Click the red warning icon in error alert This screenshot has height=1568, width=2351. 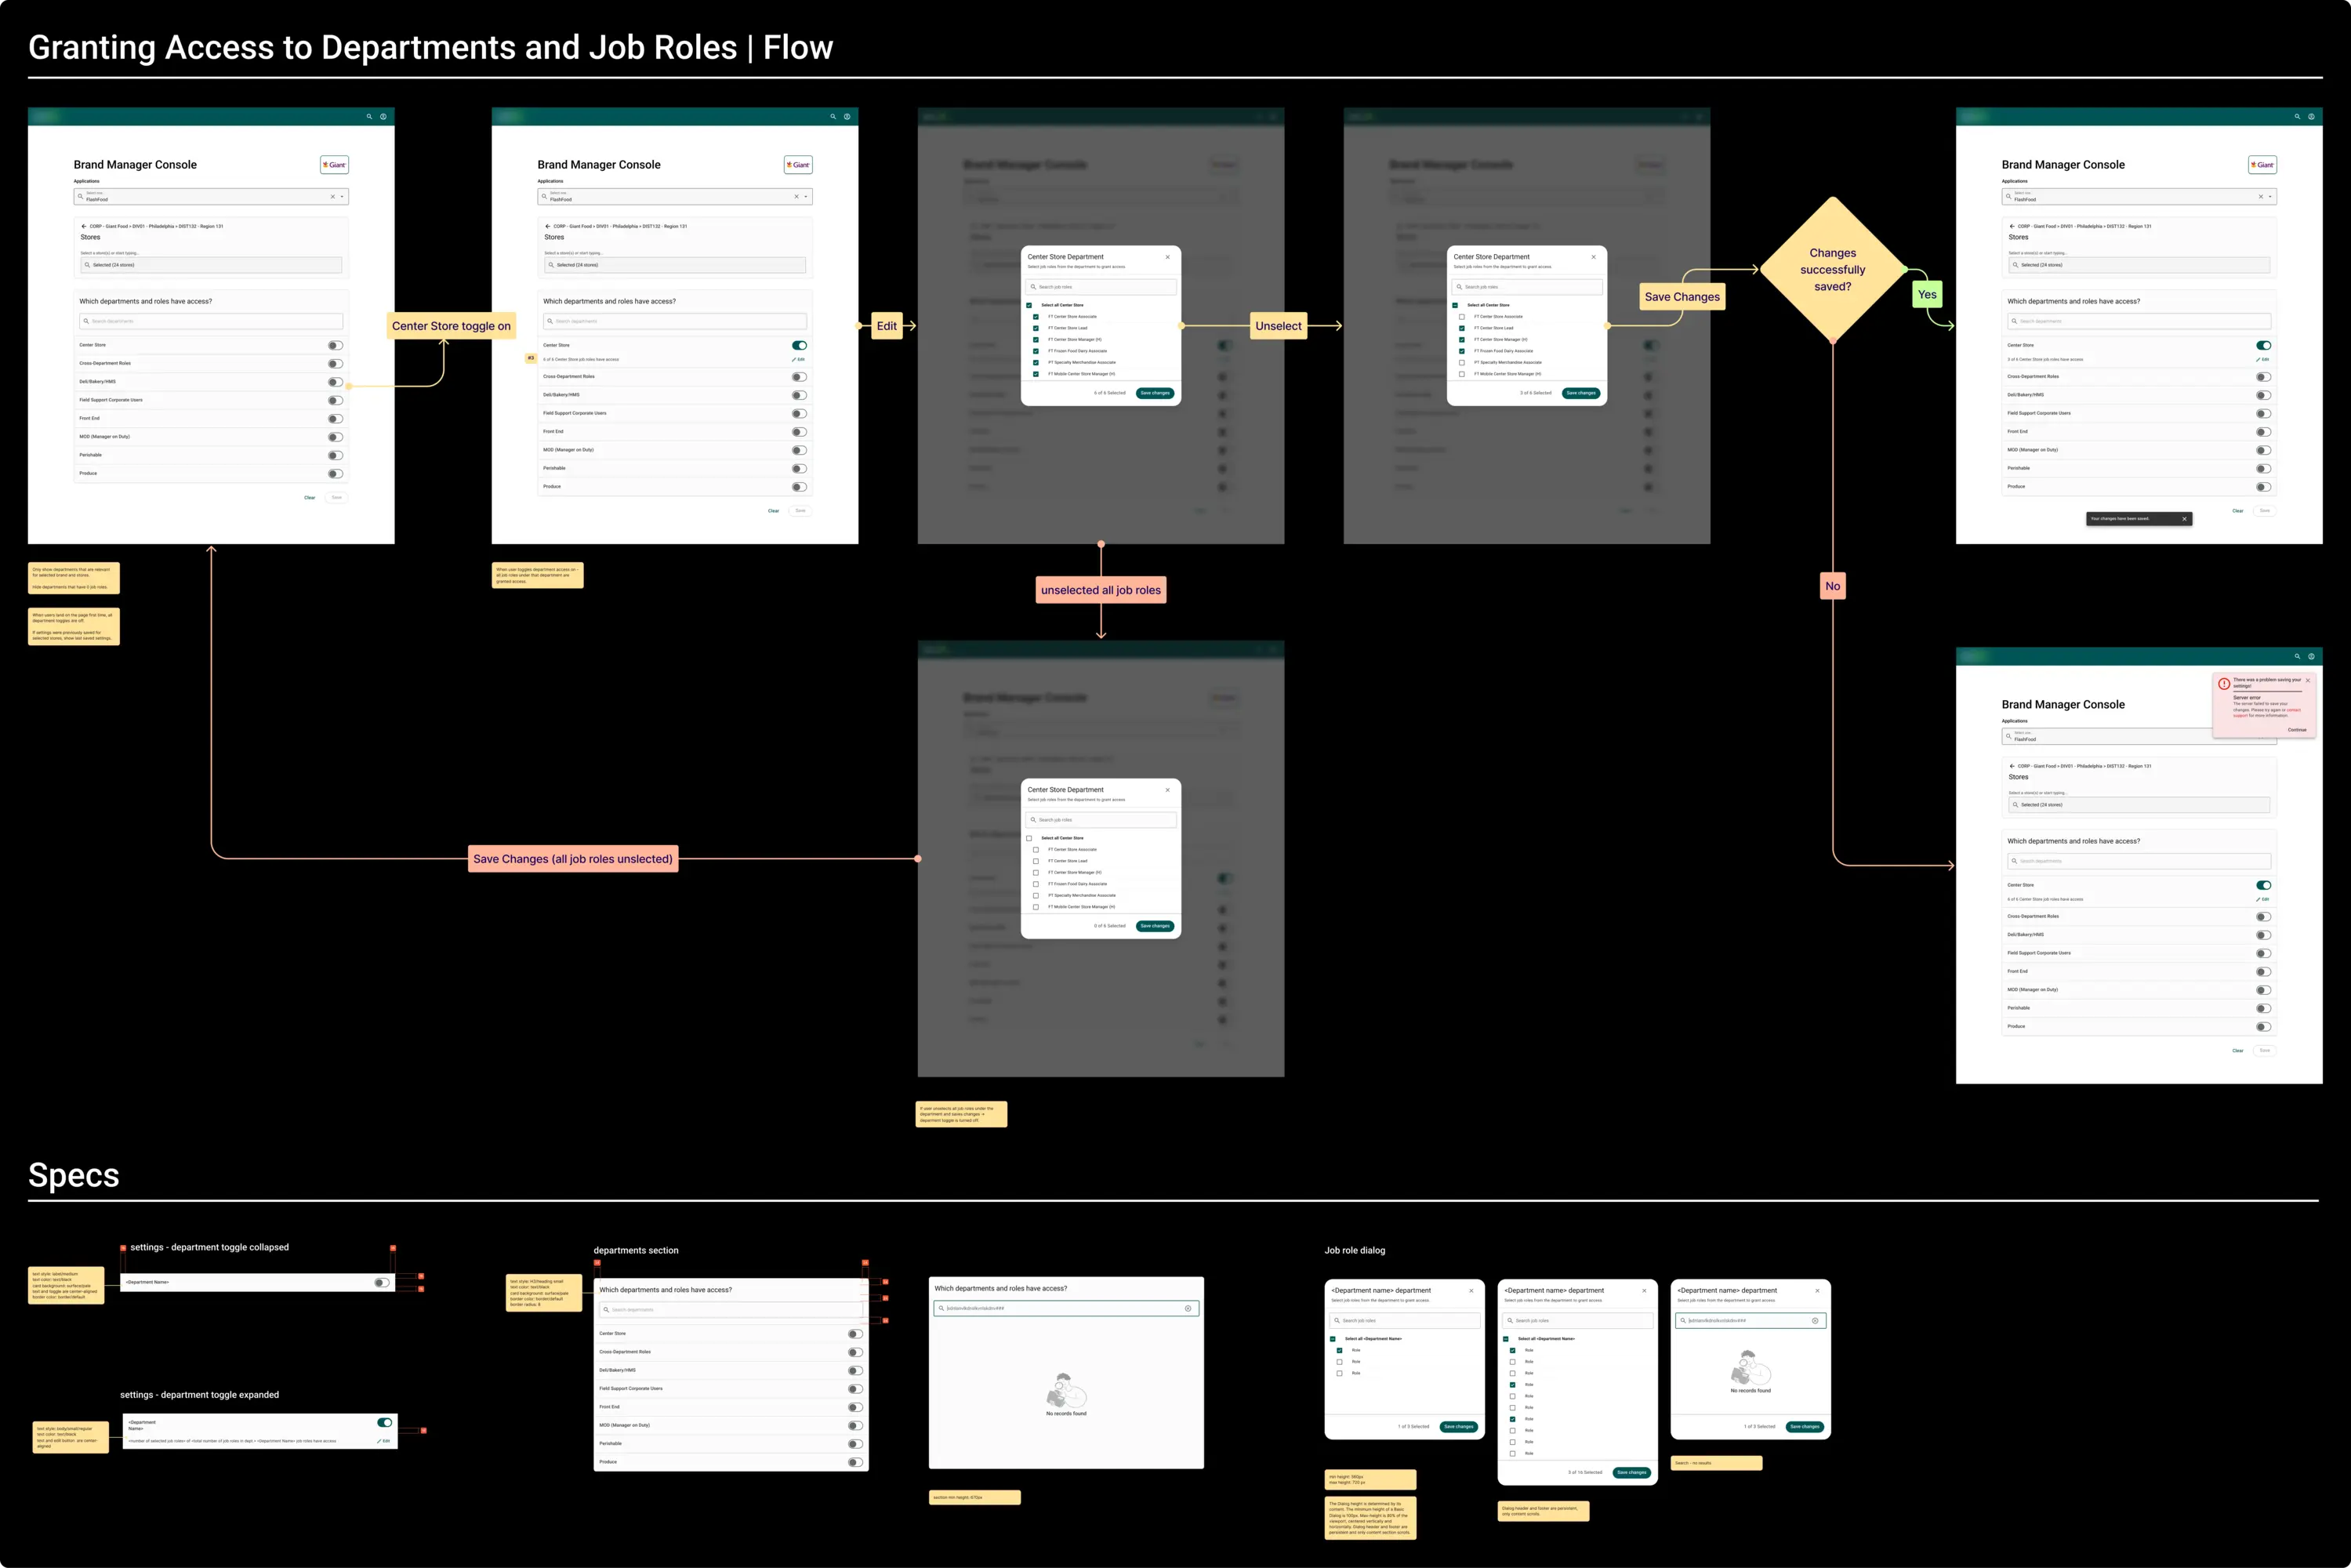click(2224, 684)
